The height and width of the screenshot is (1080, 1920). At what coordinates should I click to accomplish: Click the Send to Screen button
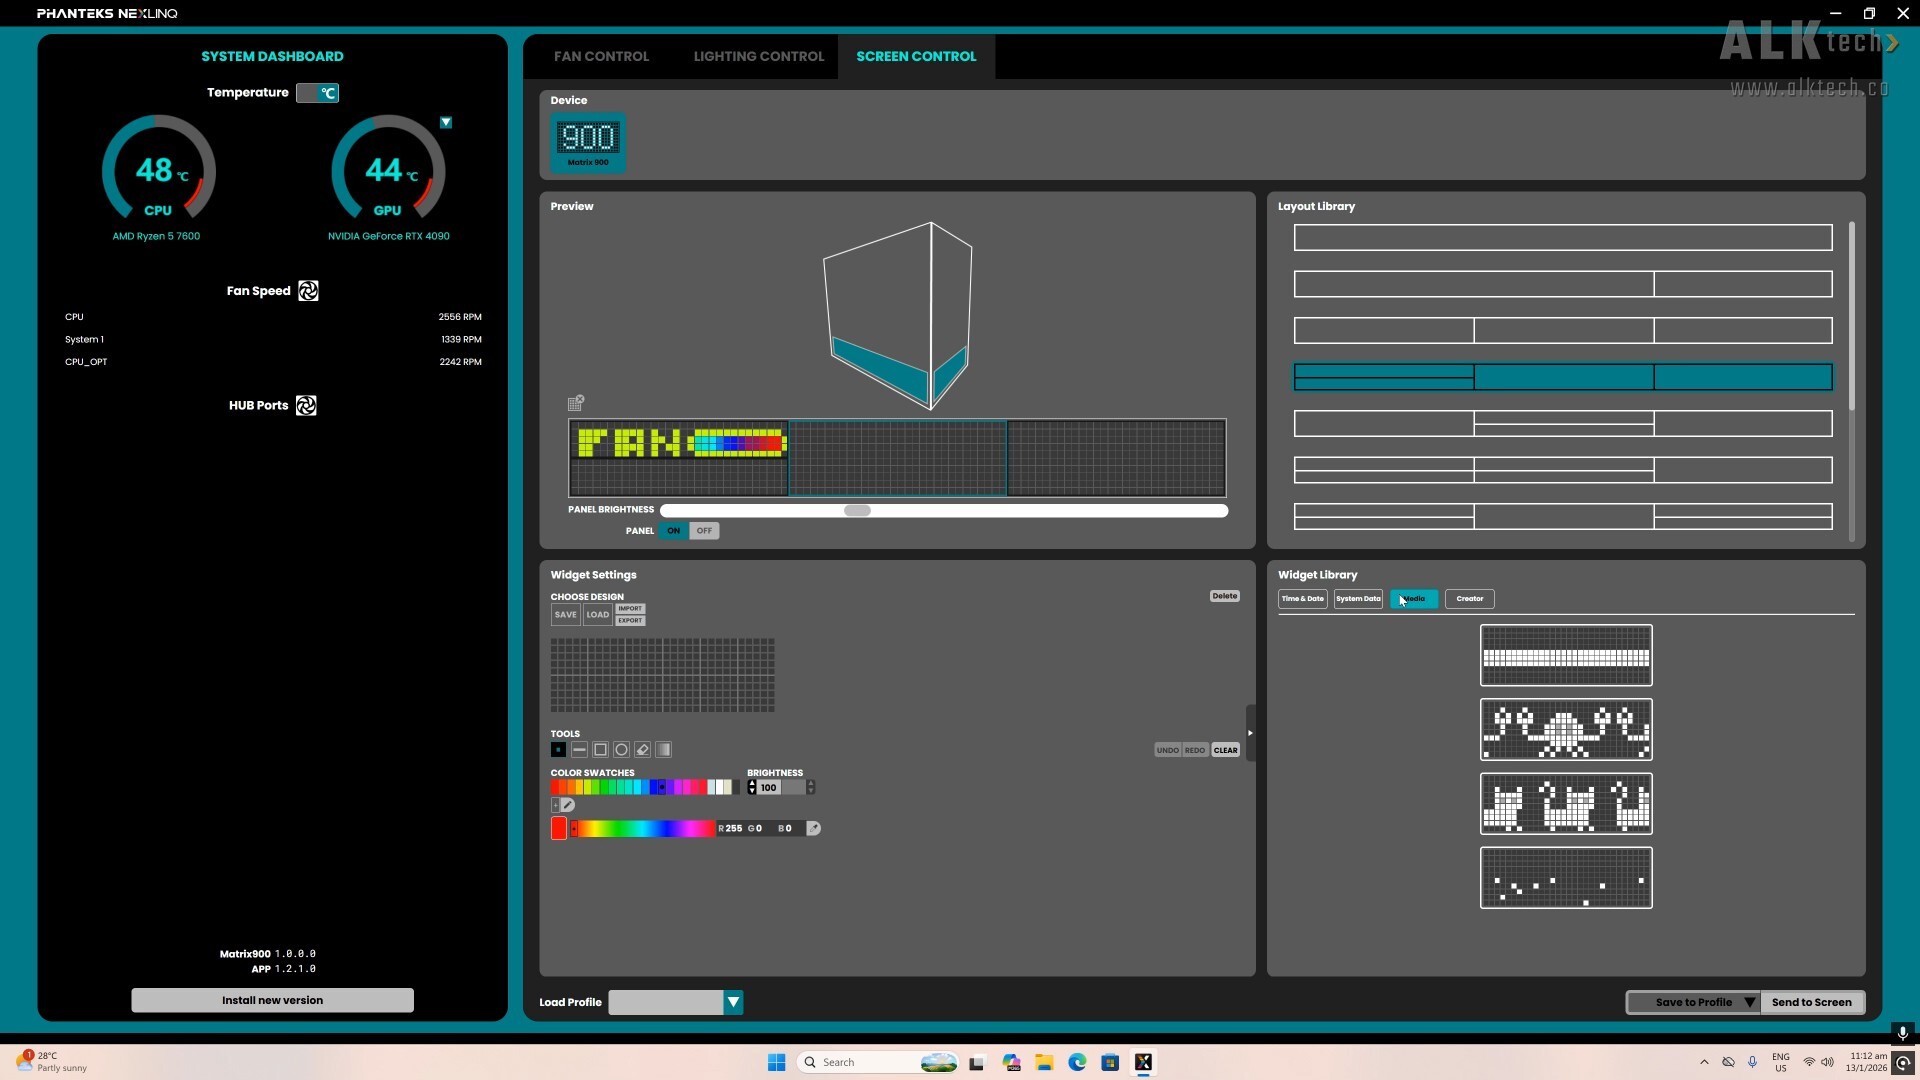(x=1813, y=1002)
